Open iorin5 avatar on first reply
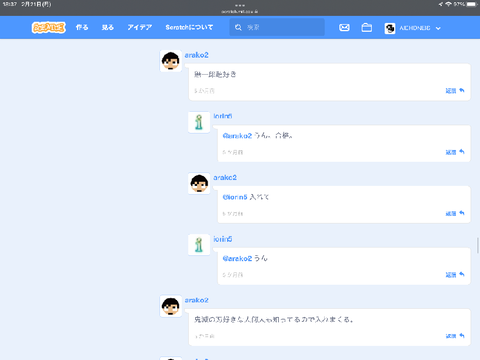The height and width of the screenshot is (360, 480). (x=199, y=122)
